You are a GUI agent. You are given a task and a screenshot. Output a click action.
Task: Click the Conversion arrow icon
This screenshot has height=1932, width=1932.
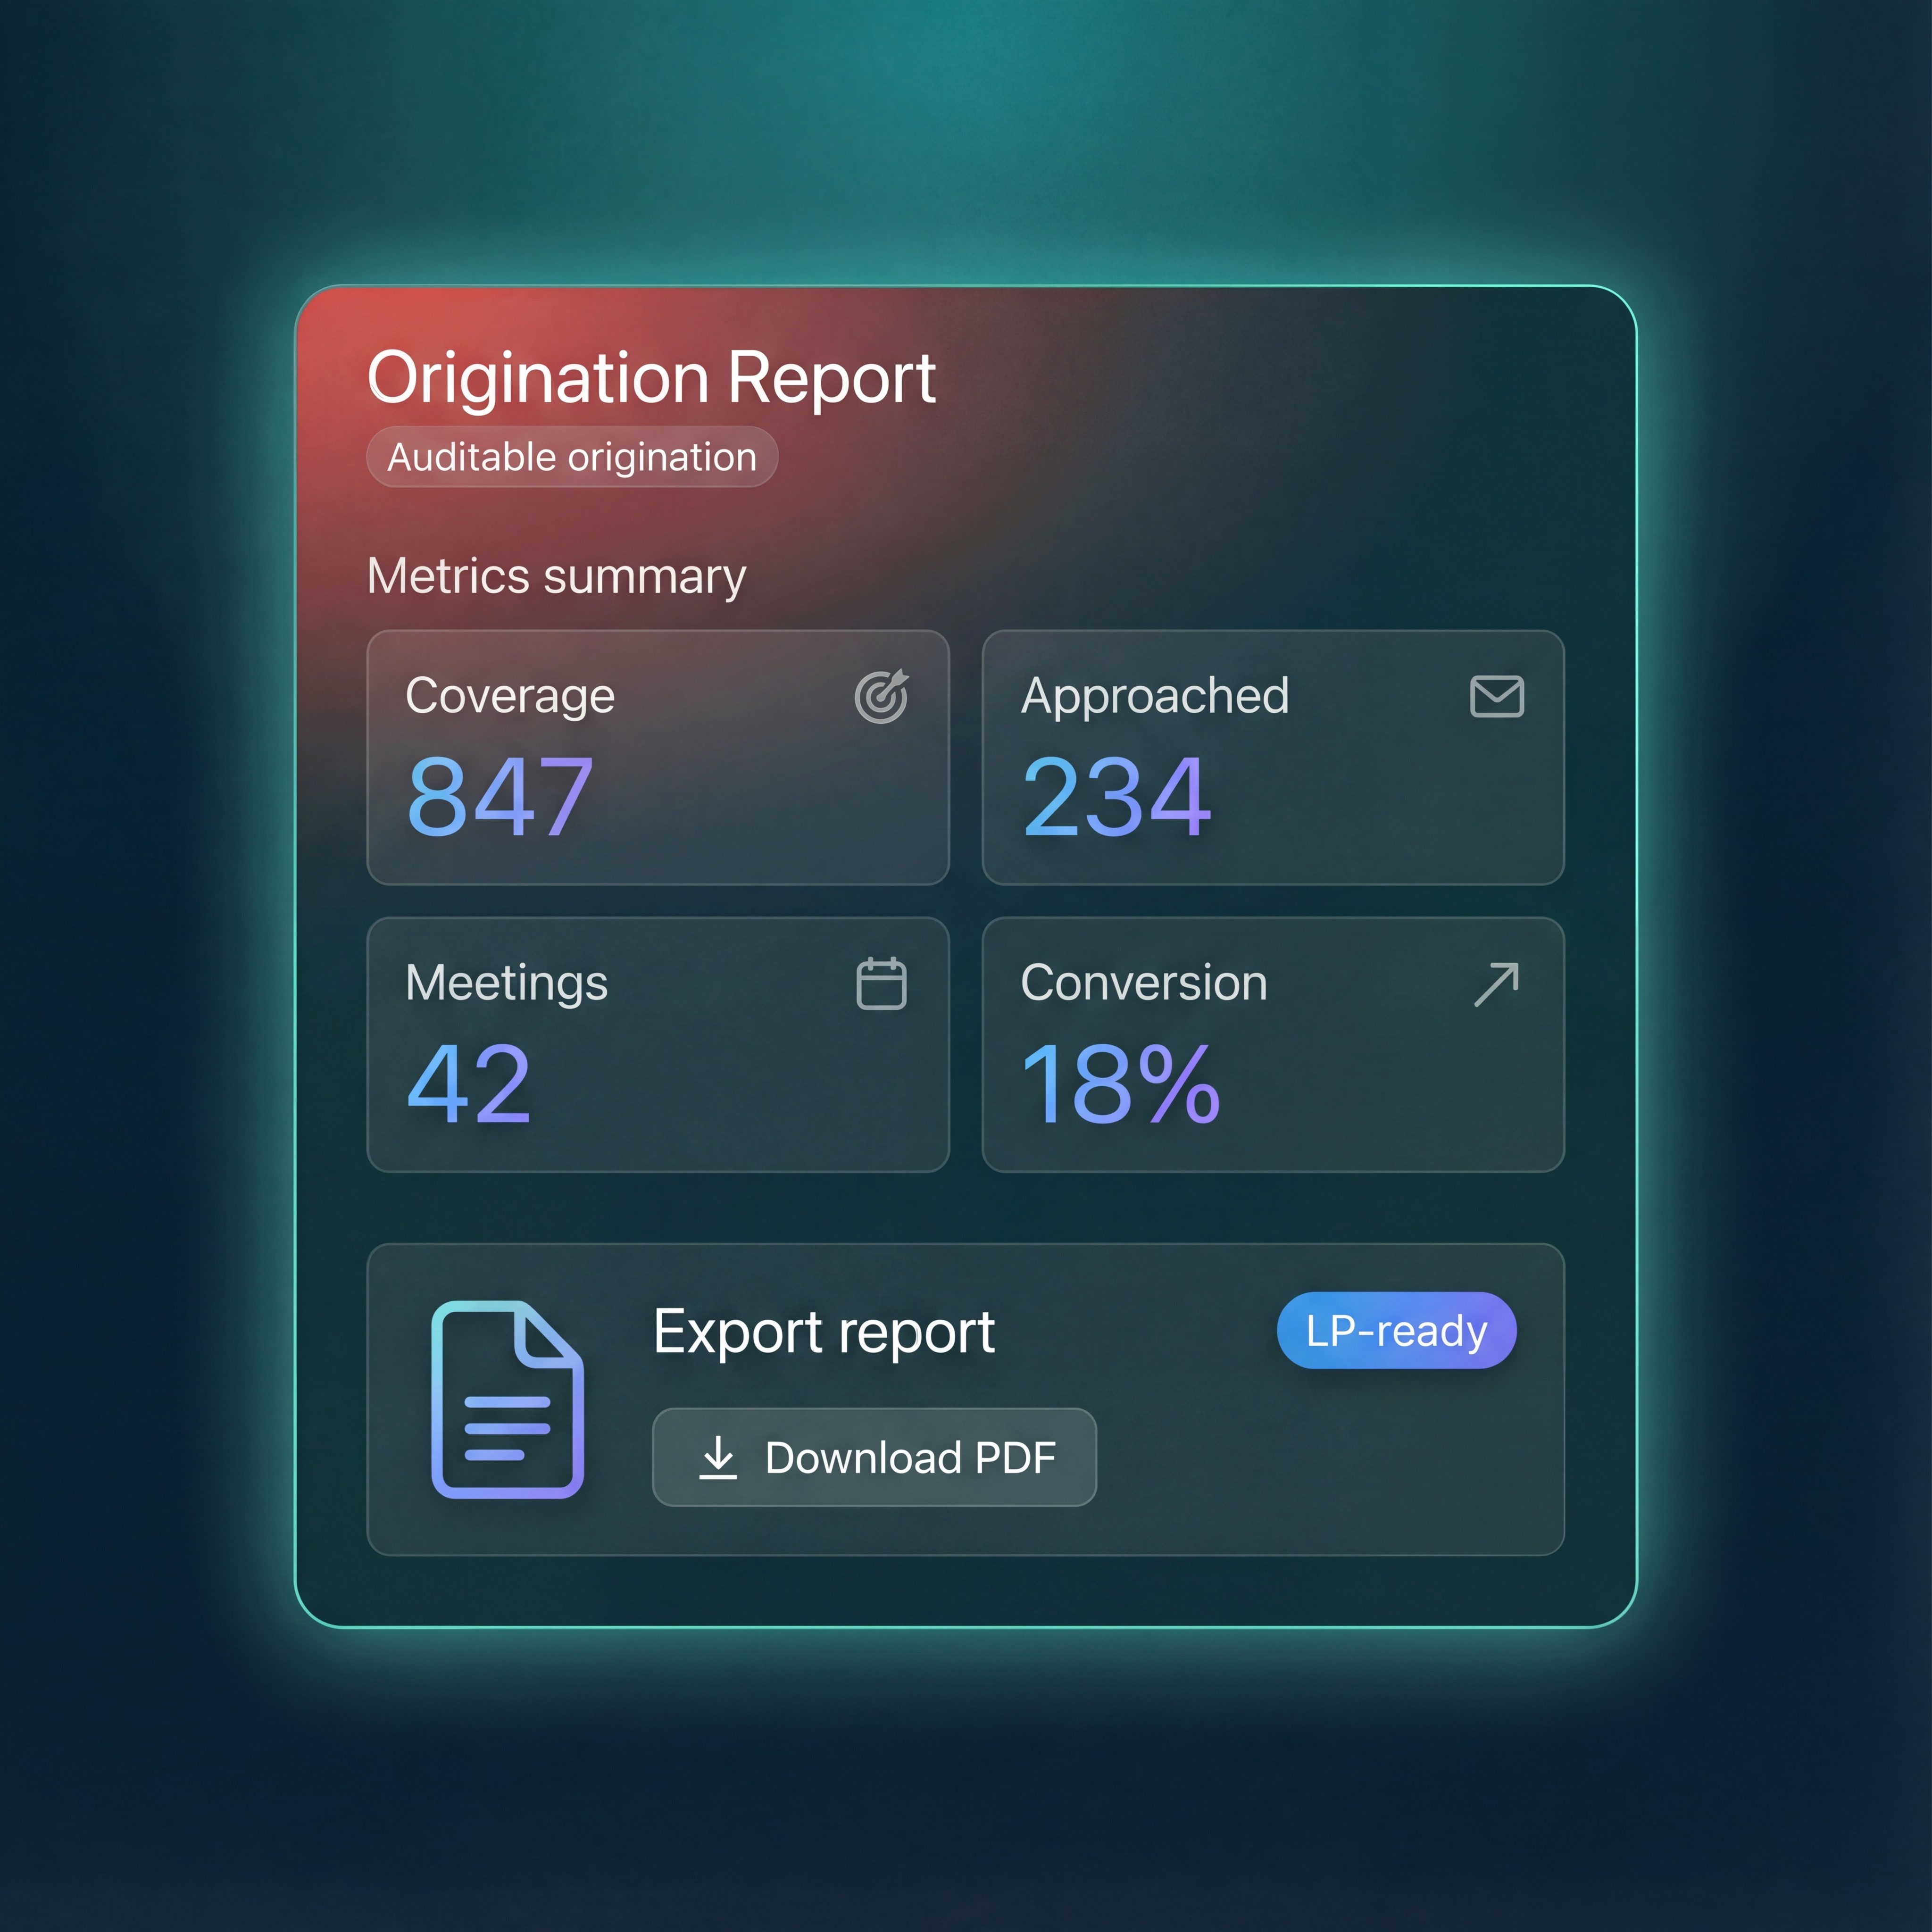click(1496, 984)
